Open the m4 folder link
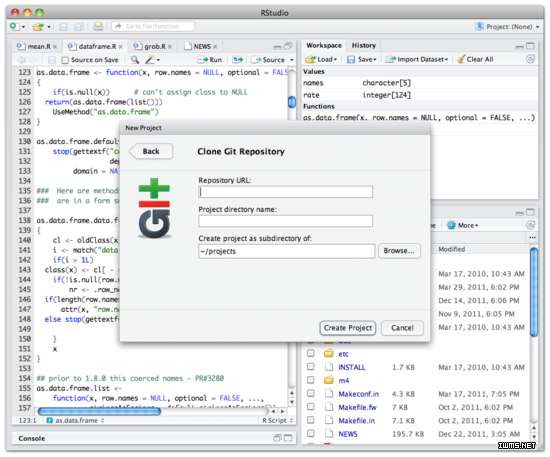 (x=343, y=381)
